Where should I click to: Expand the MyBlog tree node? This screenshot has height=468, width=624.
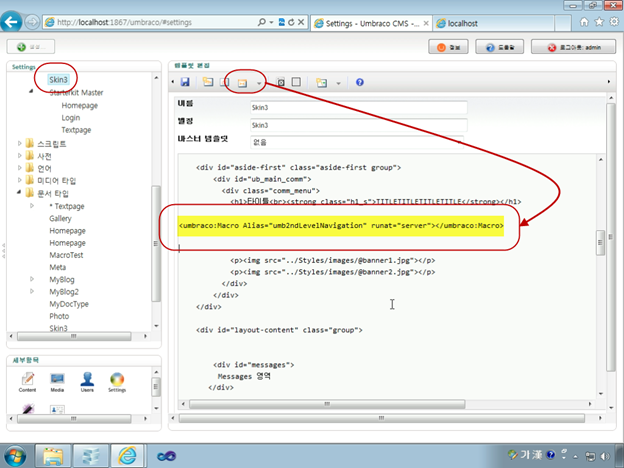32,279
